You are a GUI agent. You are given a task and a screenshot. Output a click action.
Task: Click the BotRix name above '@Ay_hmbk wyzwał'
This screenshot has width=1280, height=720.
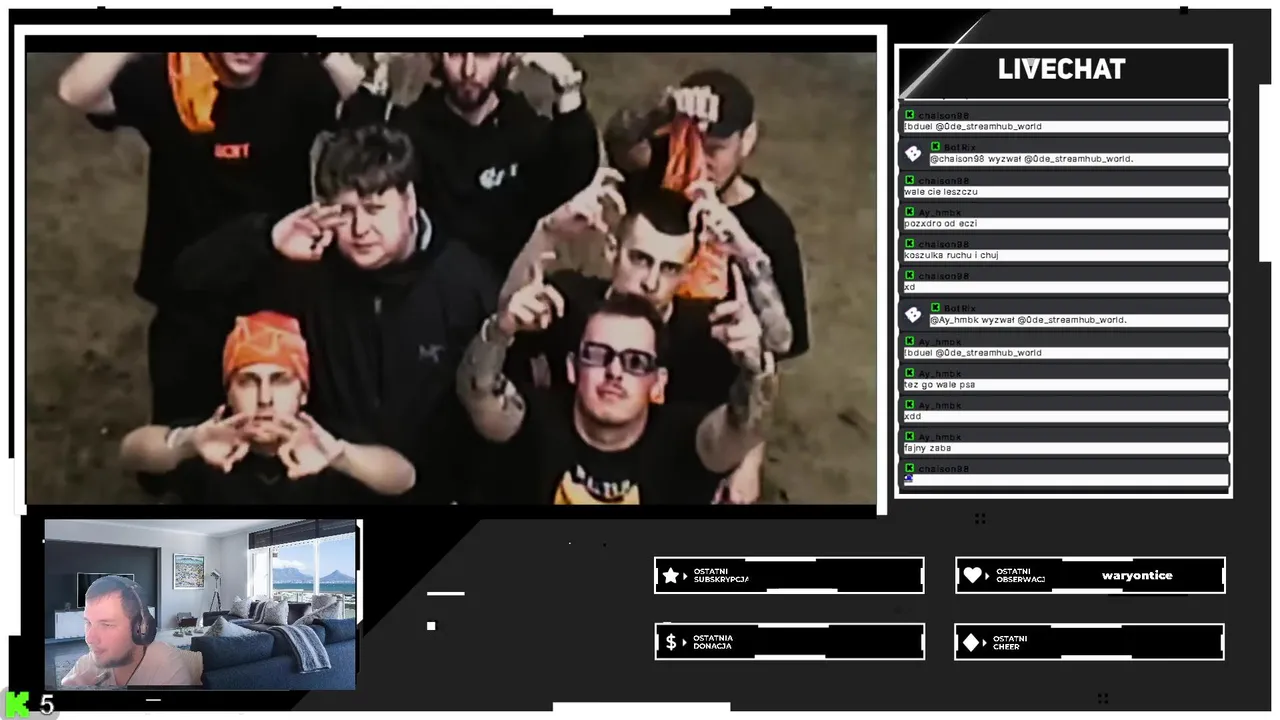(960, 308)
